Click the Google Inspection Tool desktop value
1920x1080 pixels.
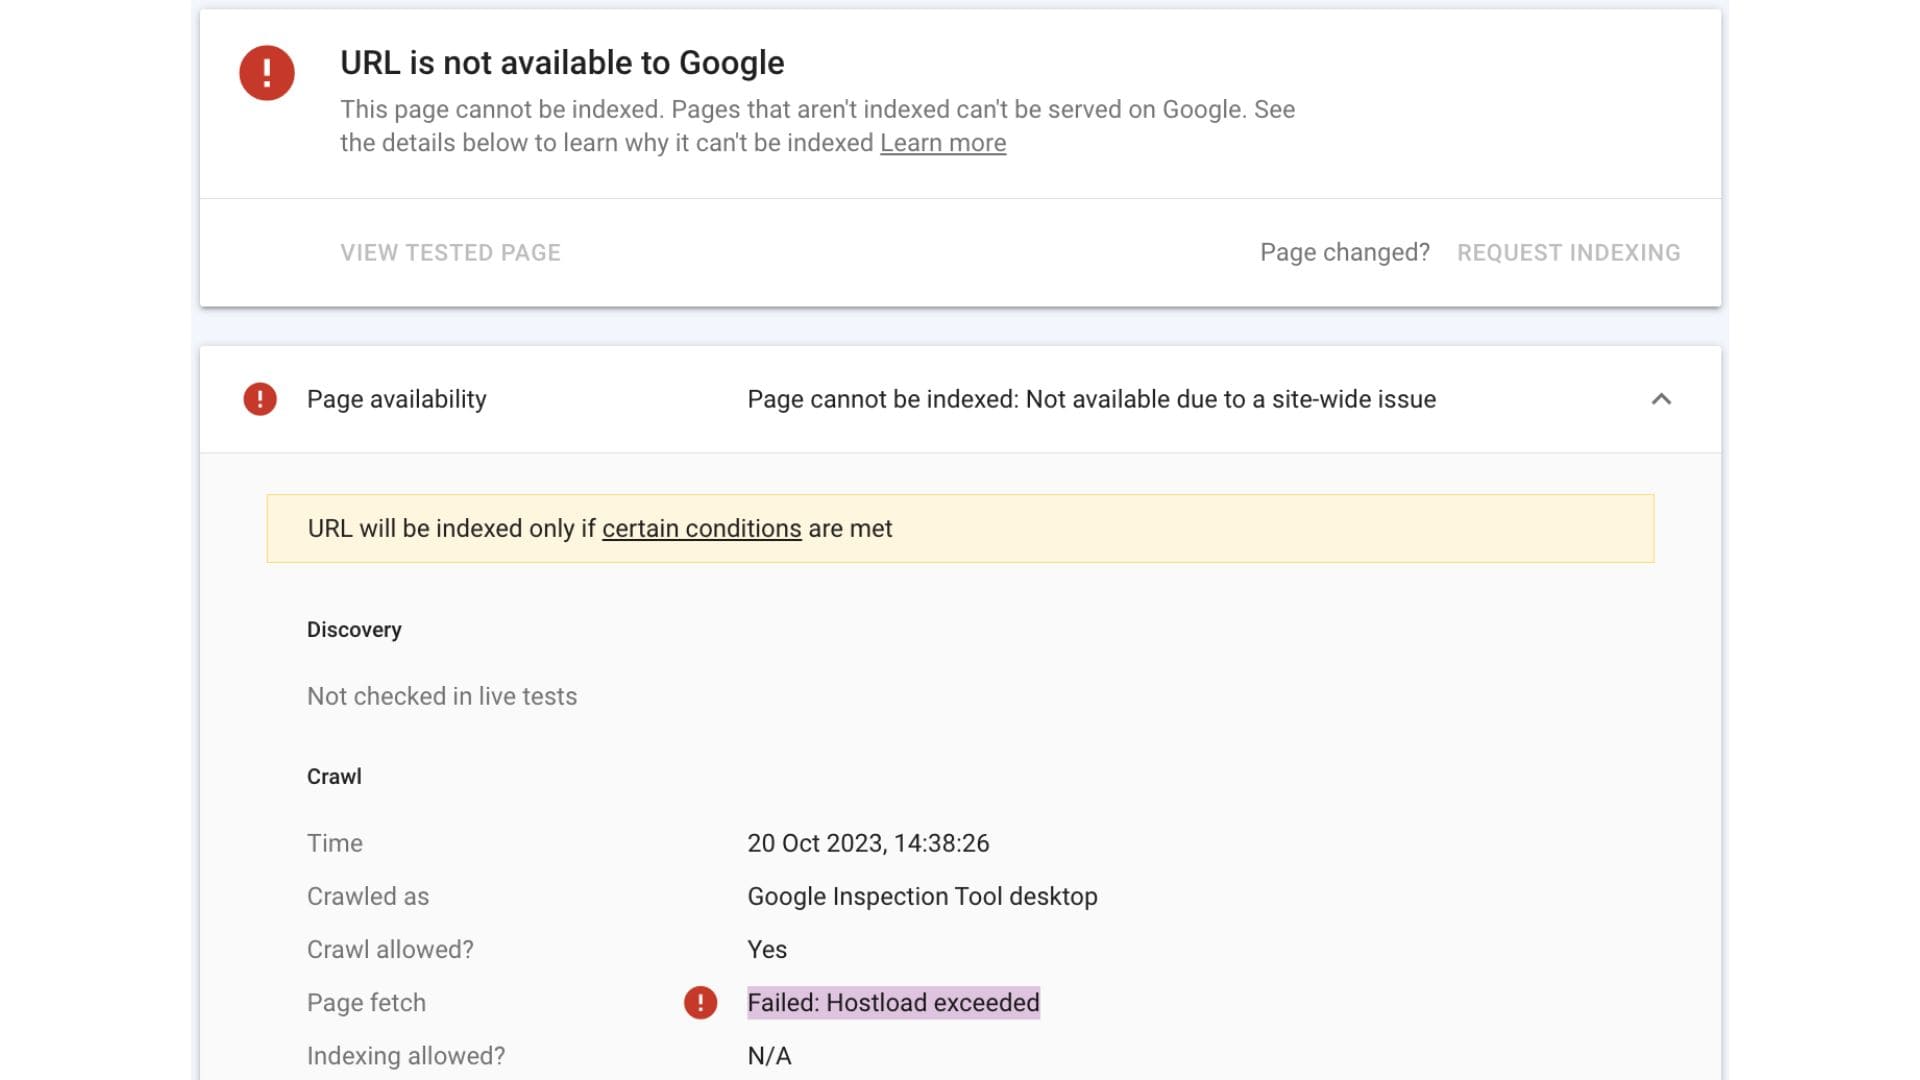click(922, 896)
